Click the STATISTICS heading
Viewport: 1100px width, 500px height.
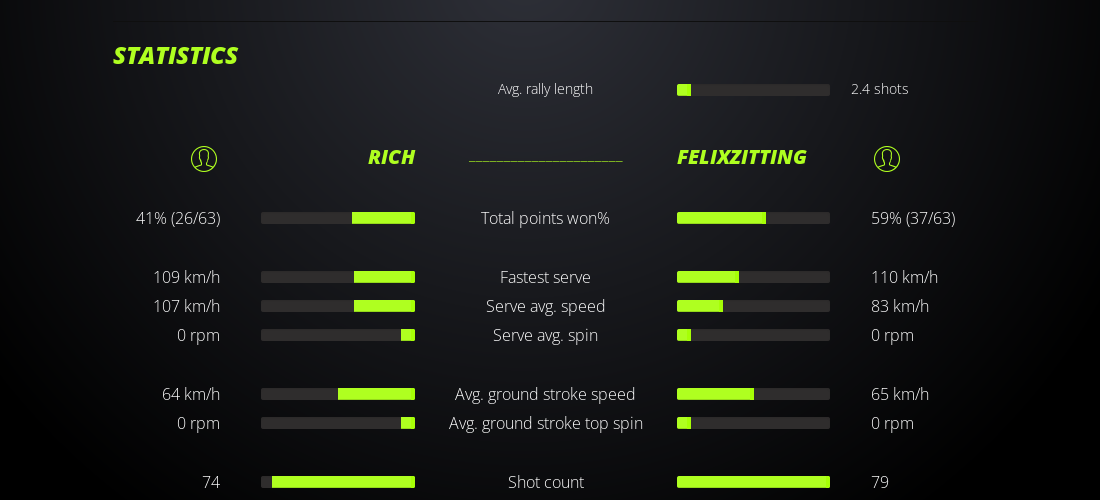coord(175,56)
